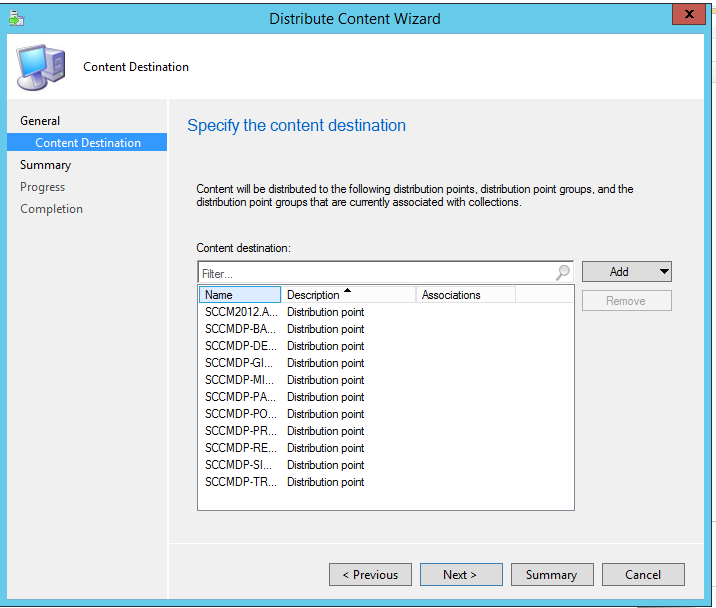The width and height of the screenshot is (716, 608).
Task: Select the SCCMDP-BA... row
Action: point(386,329)
